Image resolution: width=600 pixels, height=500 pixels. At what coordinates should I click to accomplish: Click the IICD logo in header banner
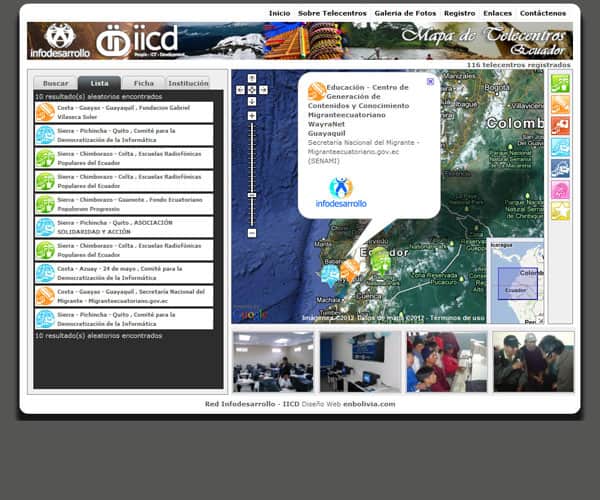tap(137, 41)
